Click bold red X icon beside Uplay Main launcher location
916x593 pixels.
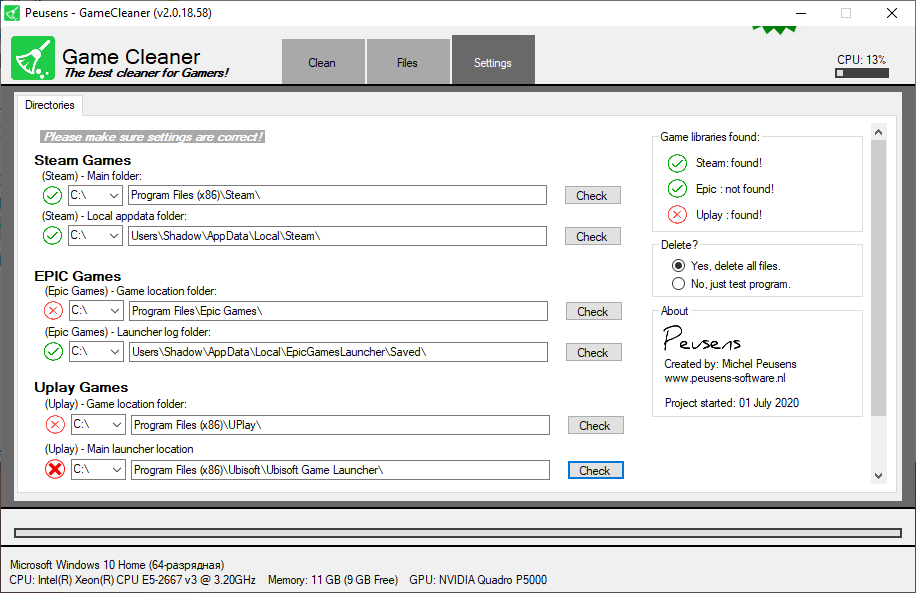pyautogui.click(x=55, y=469)
